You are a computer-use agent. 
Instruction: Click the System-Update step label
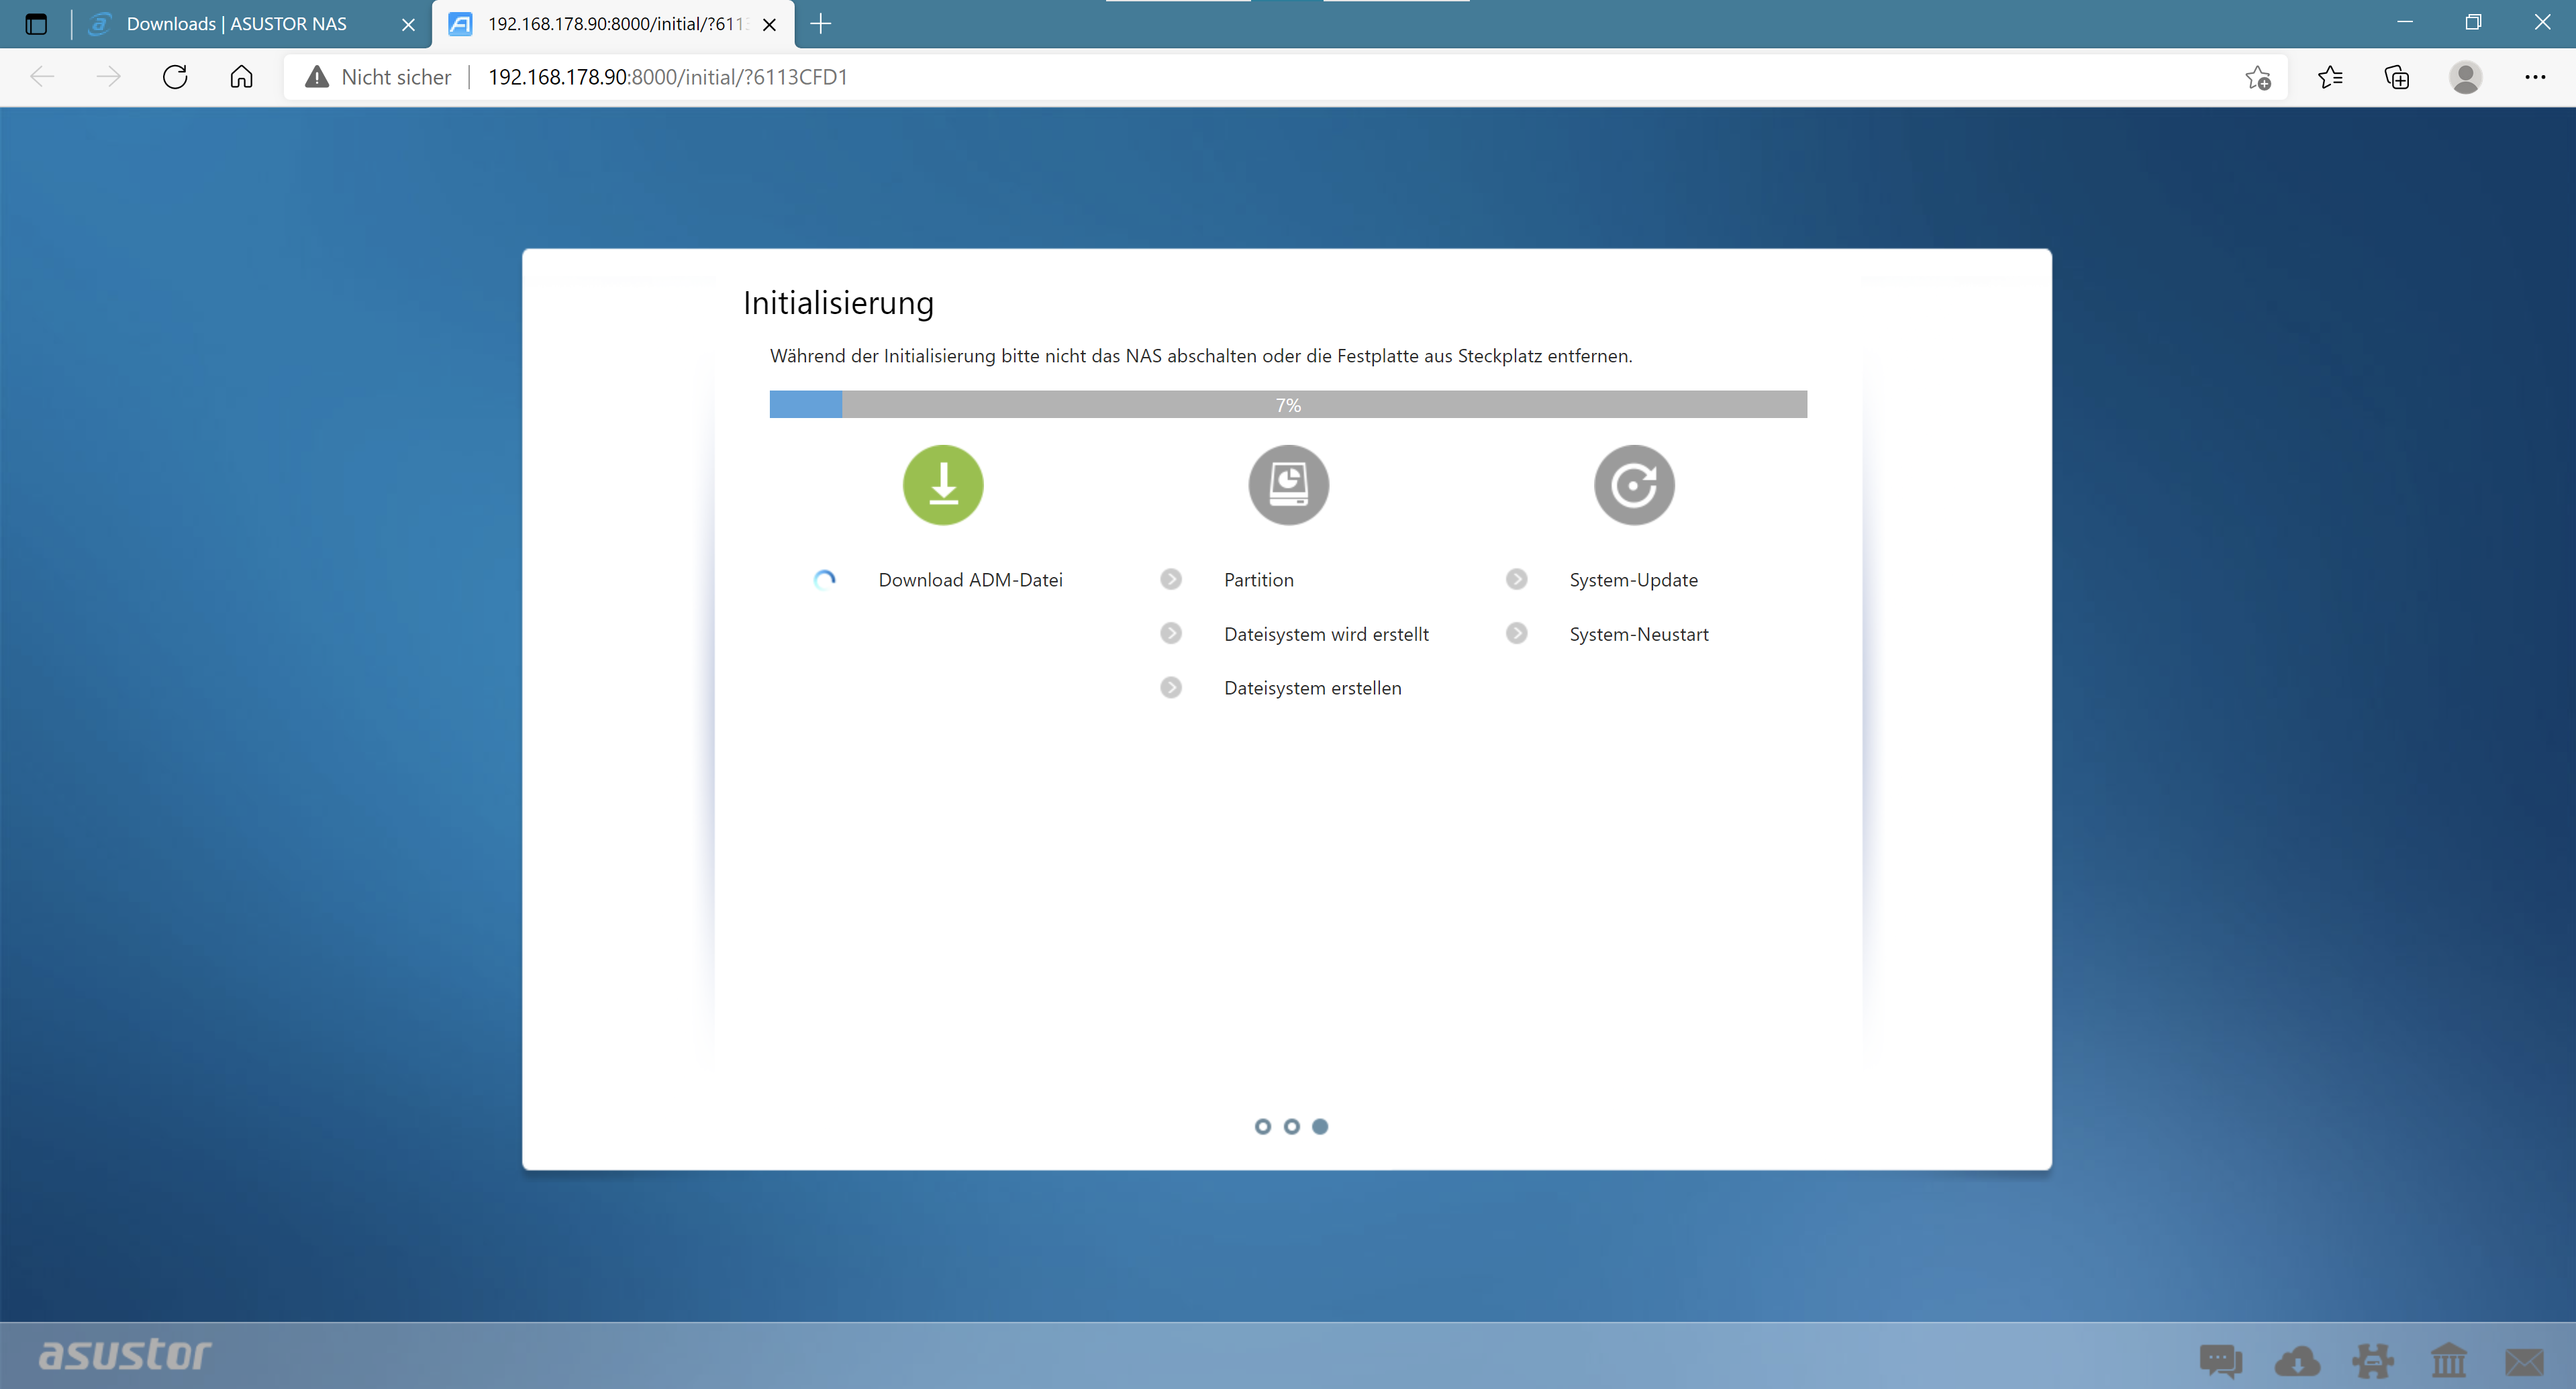point(1633,580)
